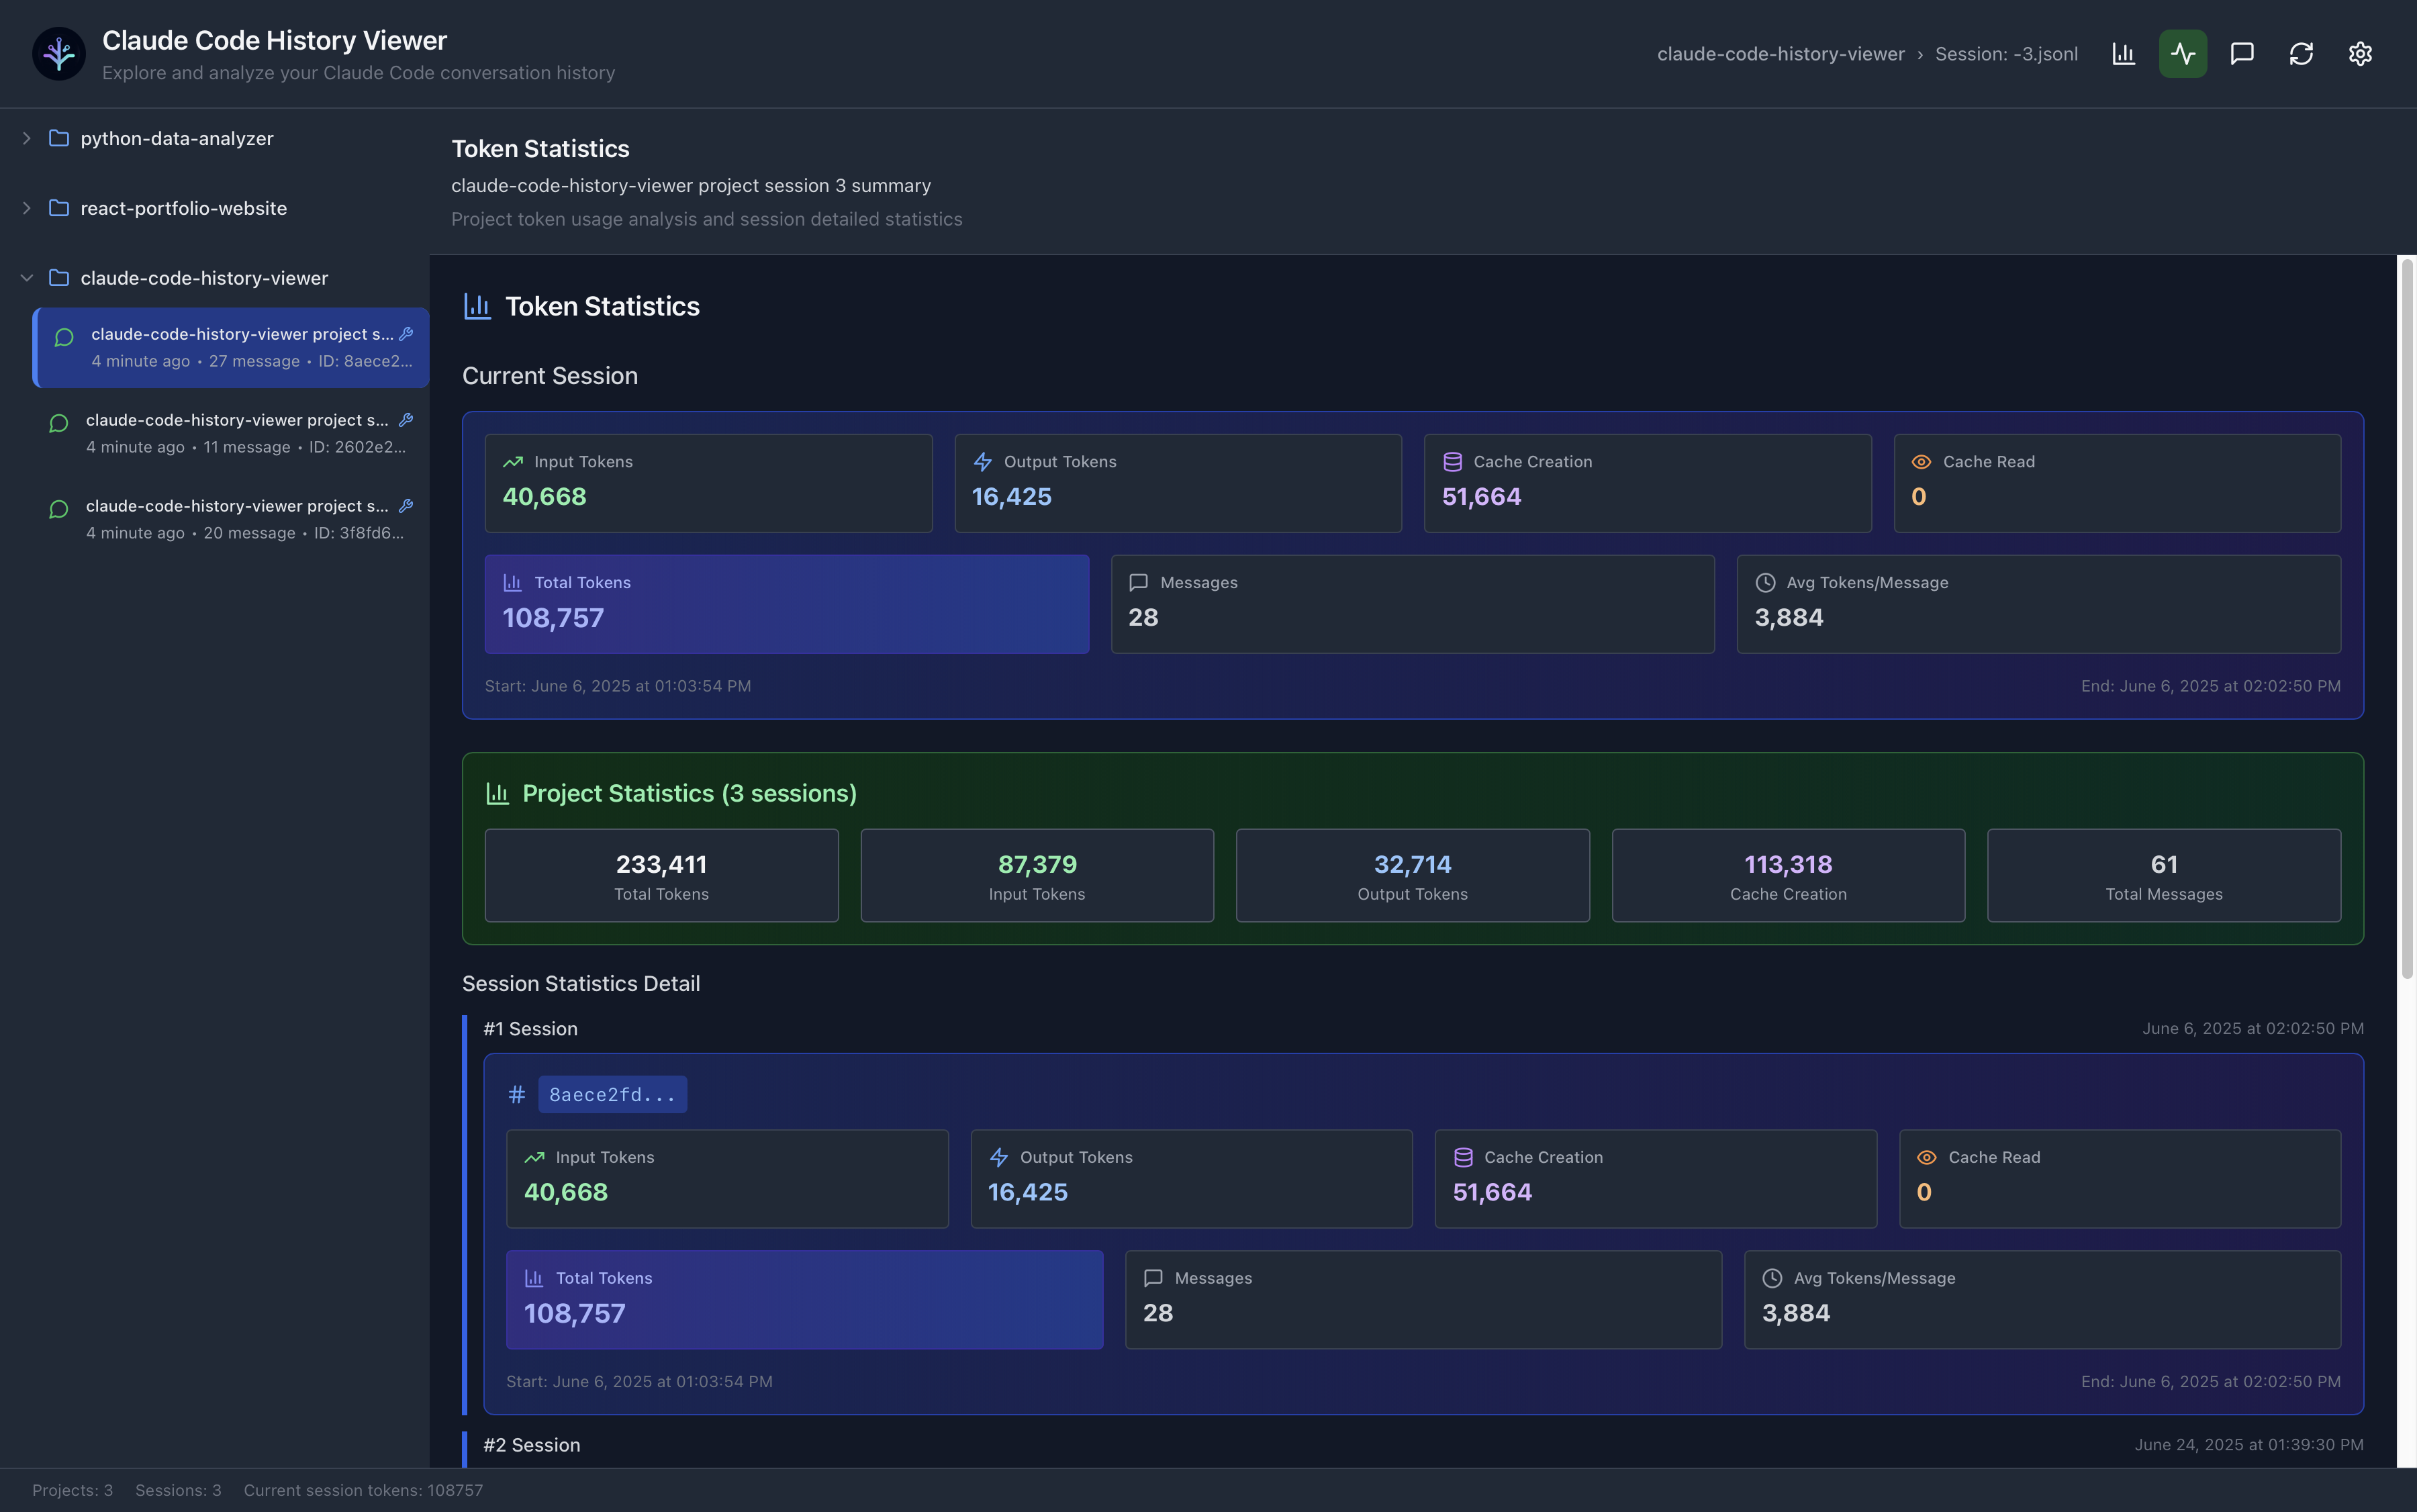Open the session with 11 messages

(231, 433)
